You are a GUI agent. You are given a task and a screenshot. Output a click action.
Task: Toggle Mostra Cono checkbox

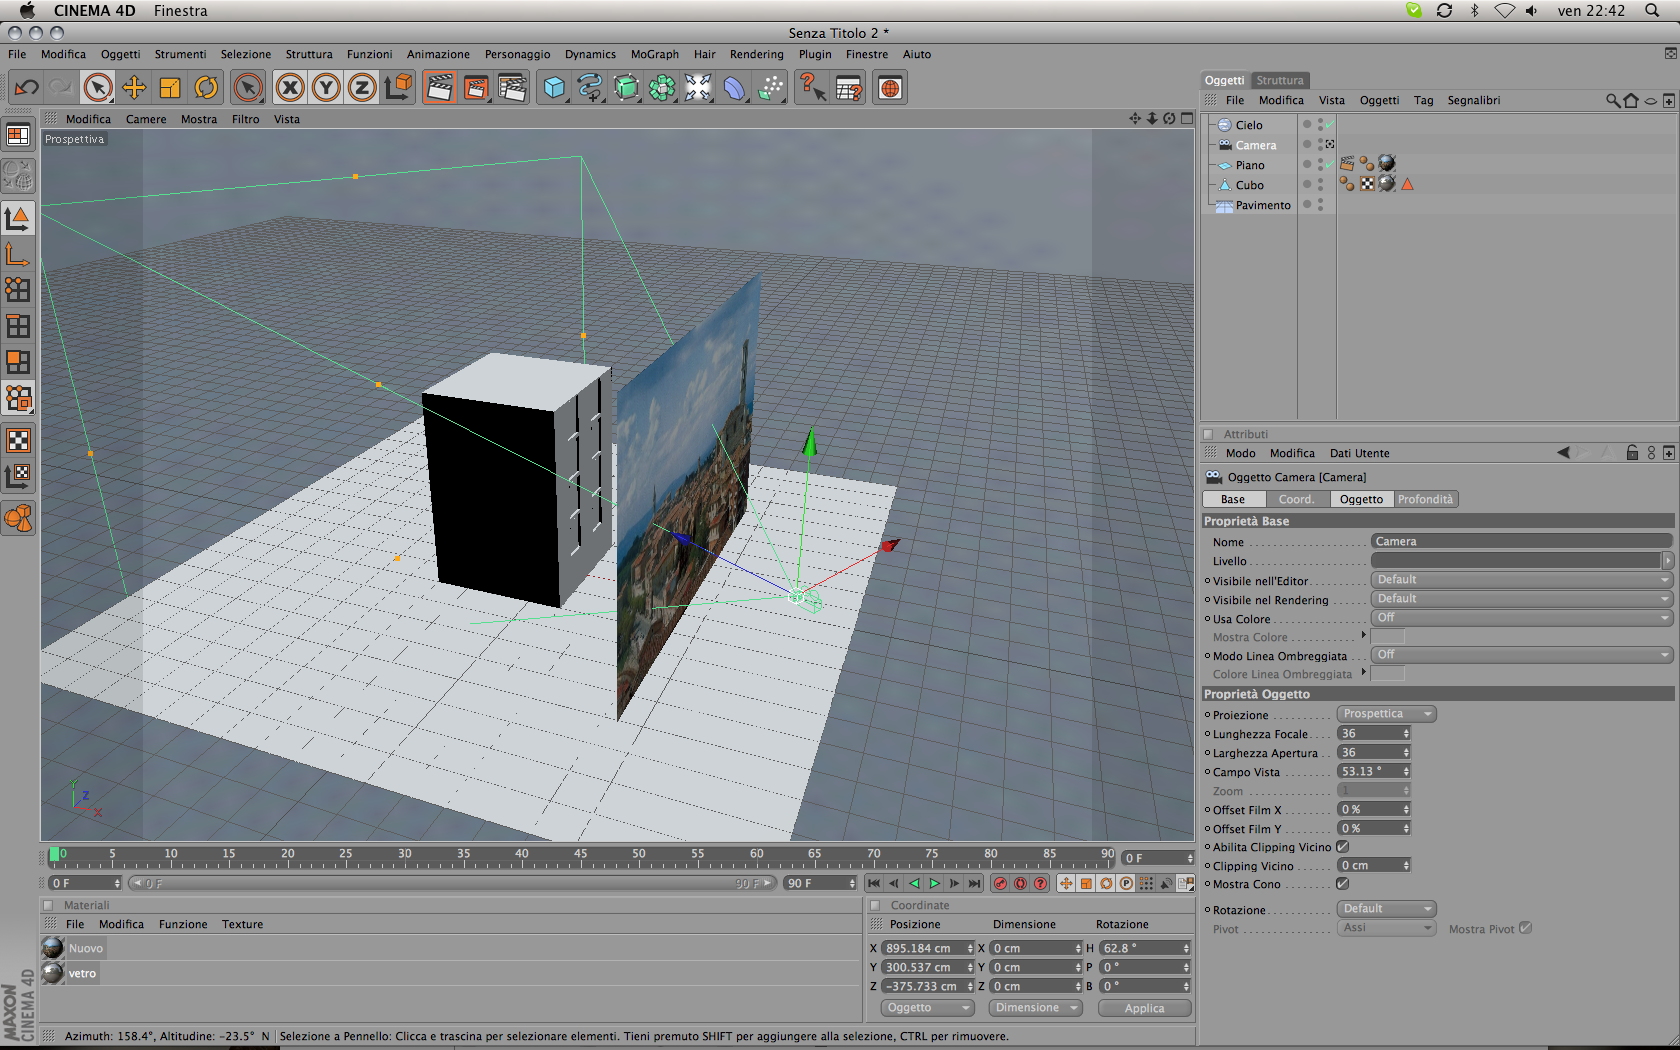(x=1343, y=883)
